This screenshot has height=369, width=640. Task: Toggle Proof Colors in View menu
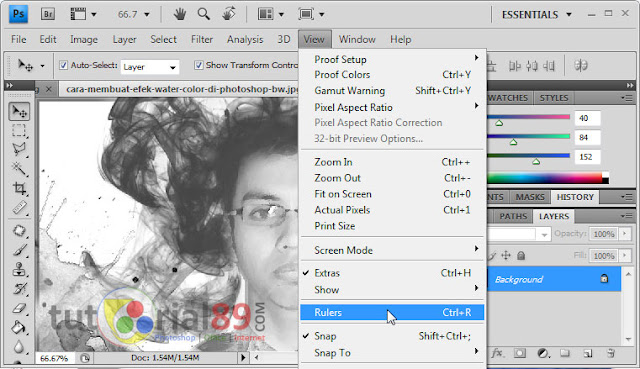[392, 75]
